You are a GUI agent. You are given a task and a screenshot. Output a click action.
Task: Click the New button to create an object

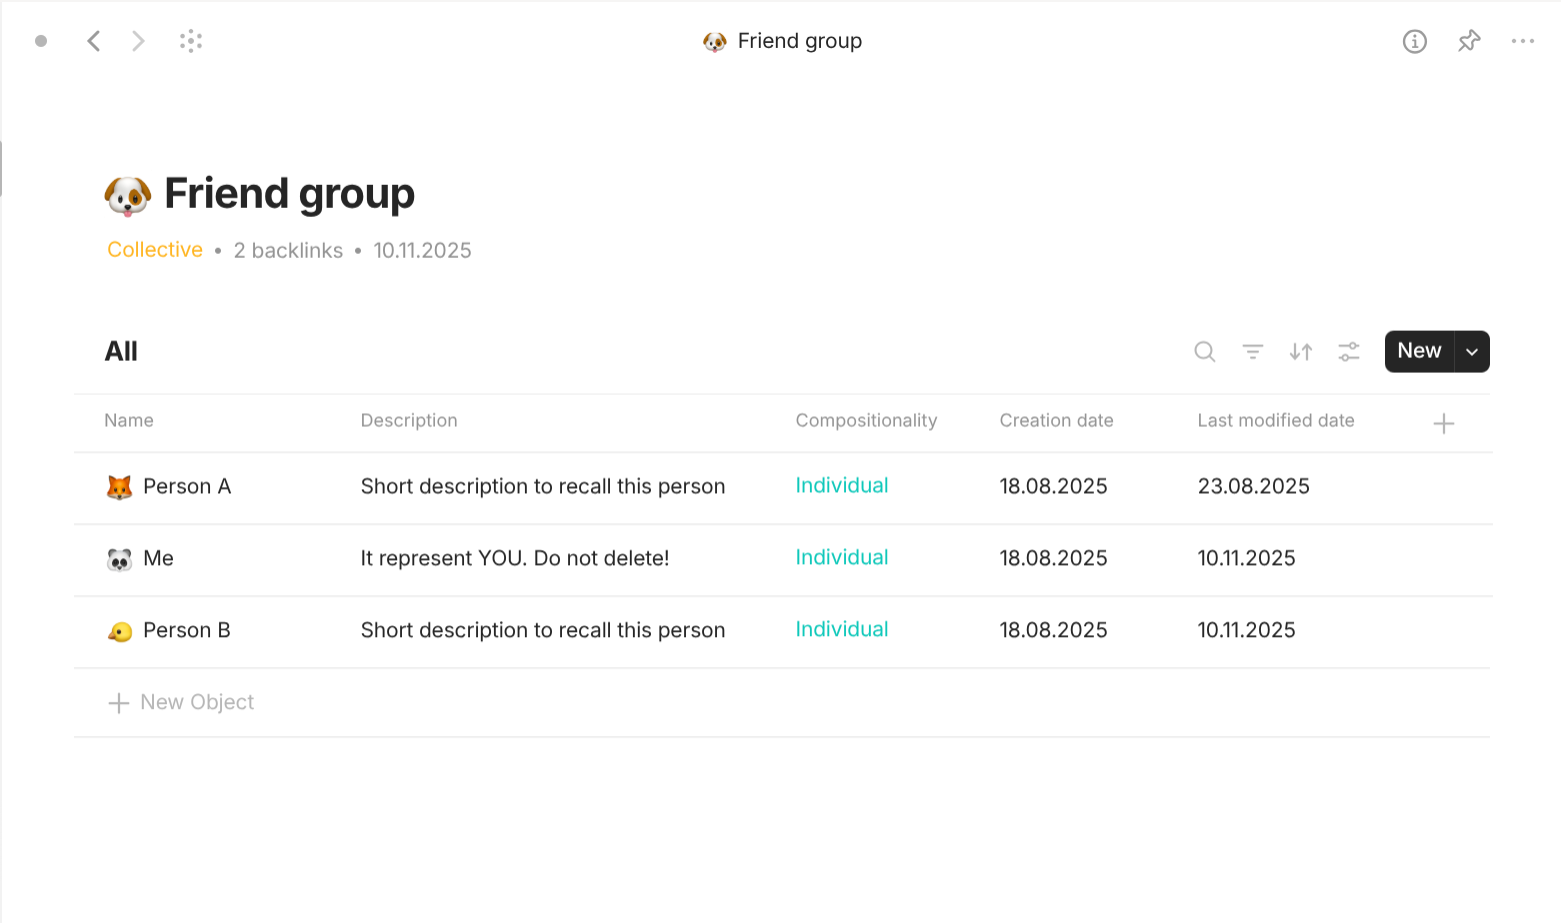coord(1418,351)
